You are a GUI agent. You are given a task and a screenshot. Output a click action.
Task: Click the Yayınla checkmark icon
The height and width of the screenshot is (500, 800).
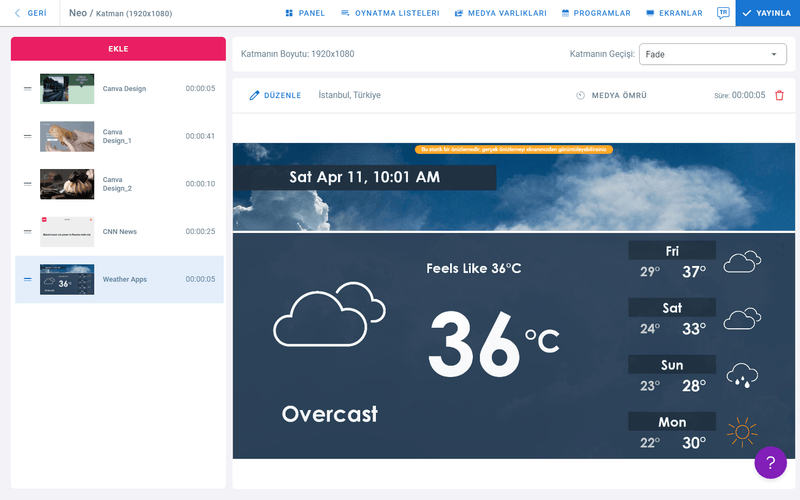746,13
